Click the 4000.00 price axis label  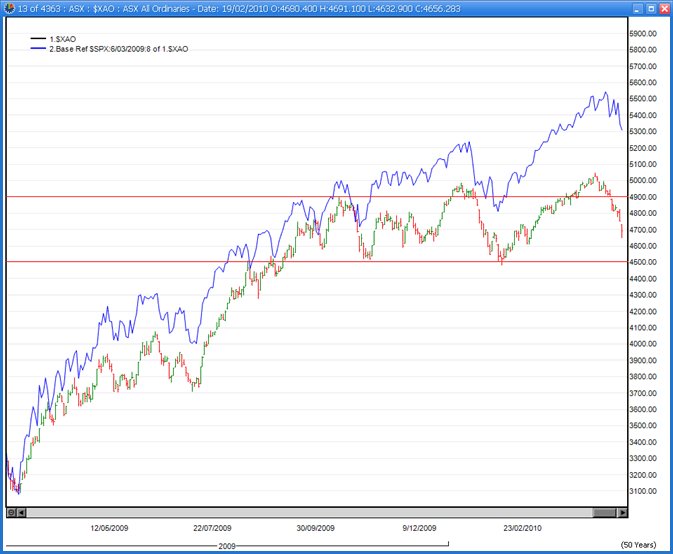pyautogui.click(x=643, y=344)
